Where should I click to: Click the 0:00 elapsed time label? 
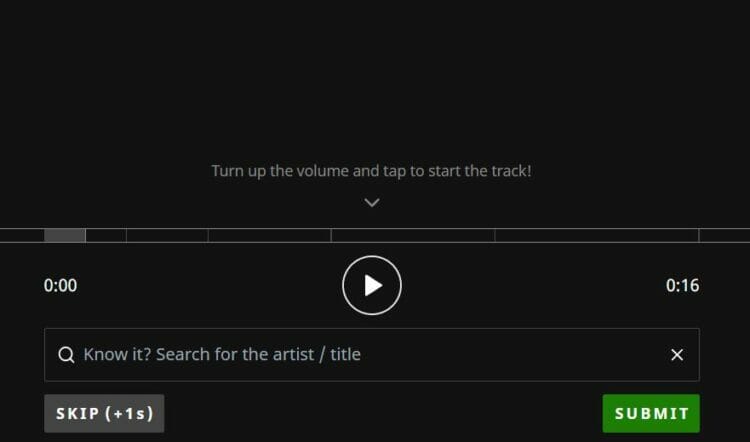click(60, 286)
